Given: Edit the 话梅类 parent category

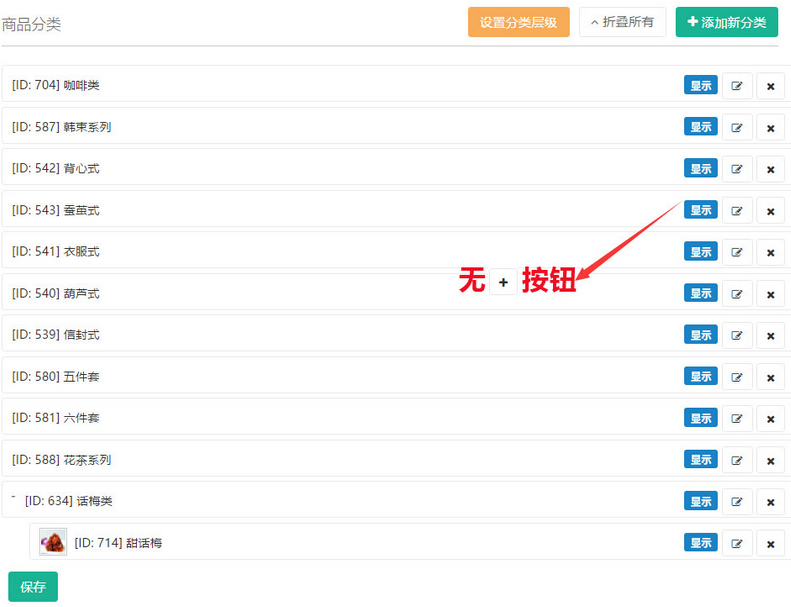Looking at the screenshot, I should click(737, 502).
